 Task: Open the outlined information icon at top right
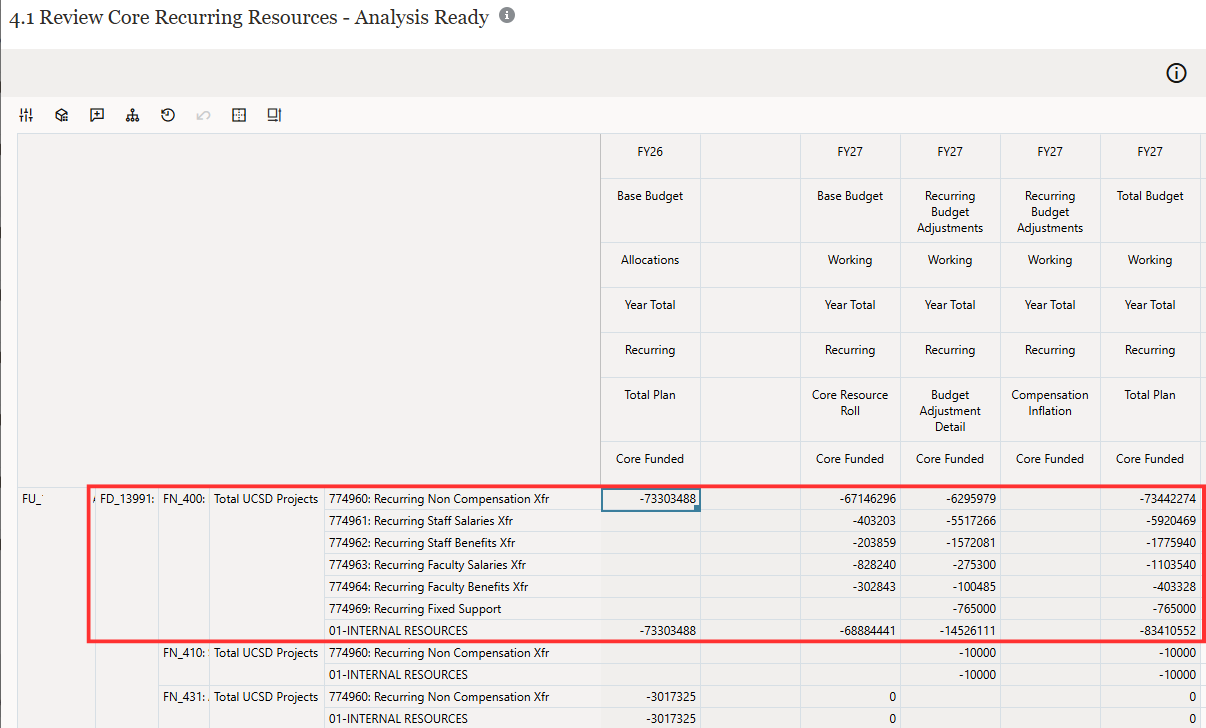click(x=1177, y=73)
